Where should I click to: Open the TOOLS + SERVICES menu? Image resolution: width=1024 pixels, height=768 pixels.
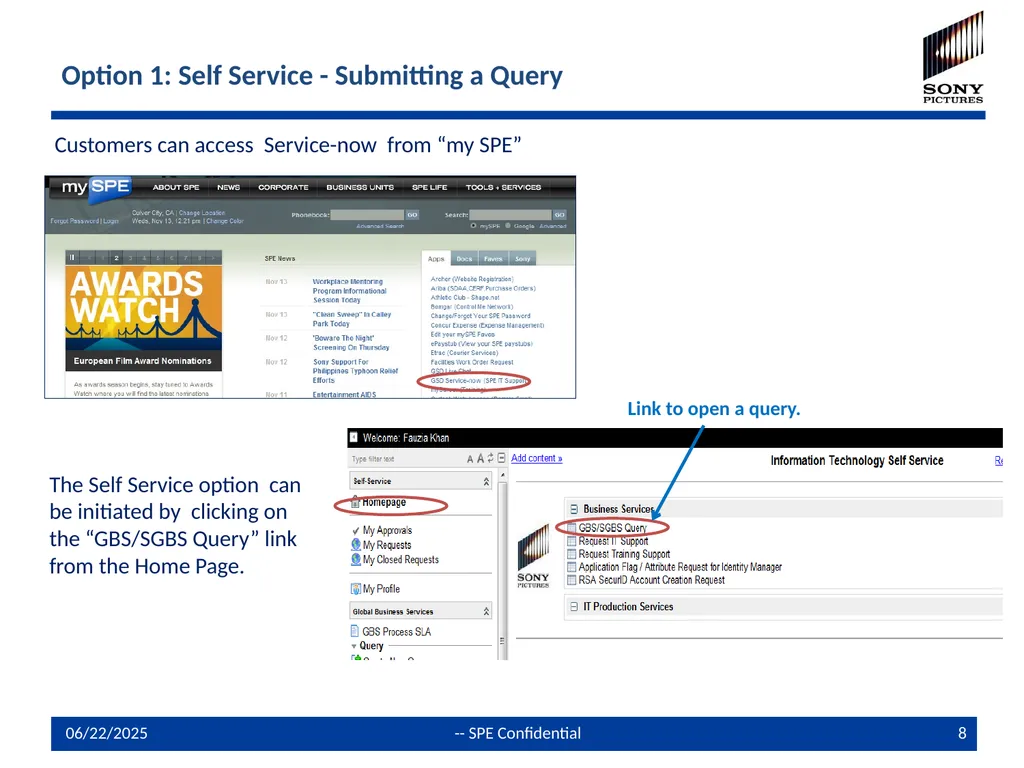(x=504, y=187)
